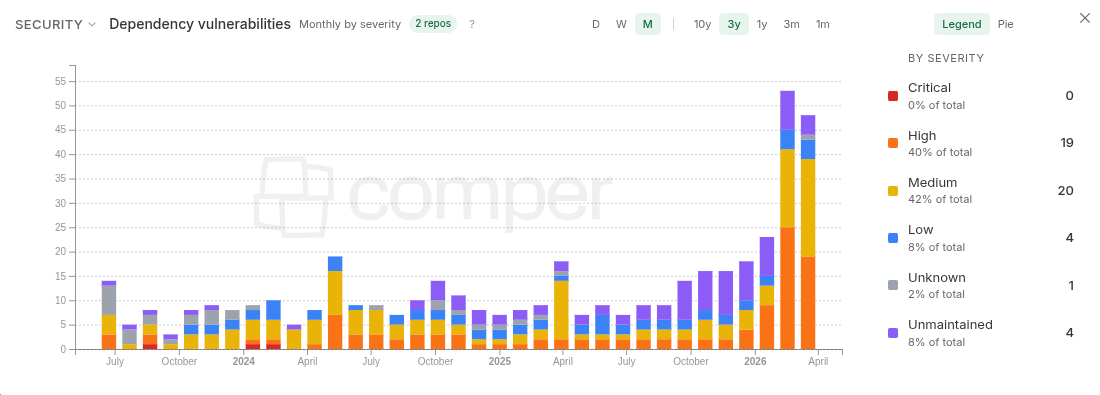This screenshot has height=395, width=1100.
Task: Select the Unmaintained legend label
Action: coord(950,324)
